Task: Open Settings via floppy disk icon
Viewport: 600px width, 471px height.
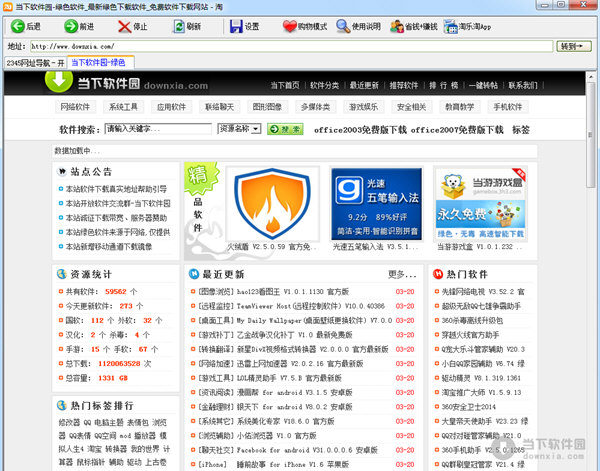Action: [236, 26]
